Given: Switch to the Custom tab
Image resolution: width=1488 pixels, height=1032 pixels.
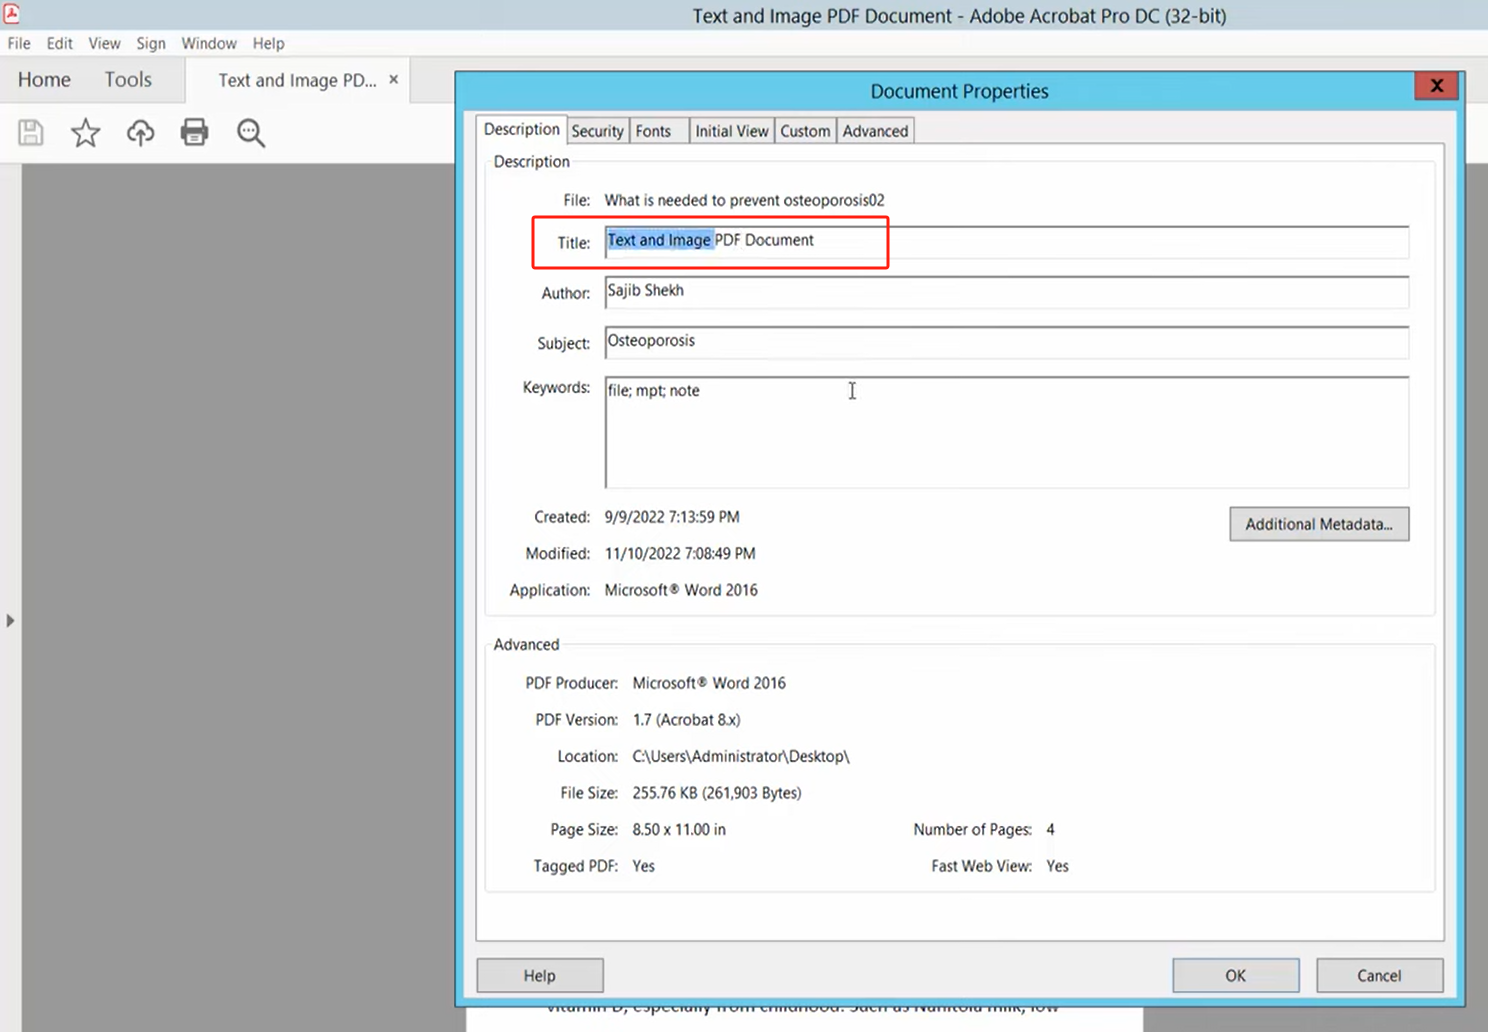Looking at the screenshot, I should point(805,131).
